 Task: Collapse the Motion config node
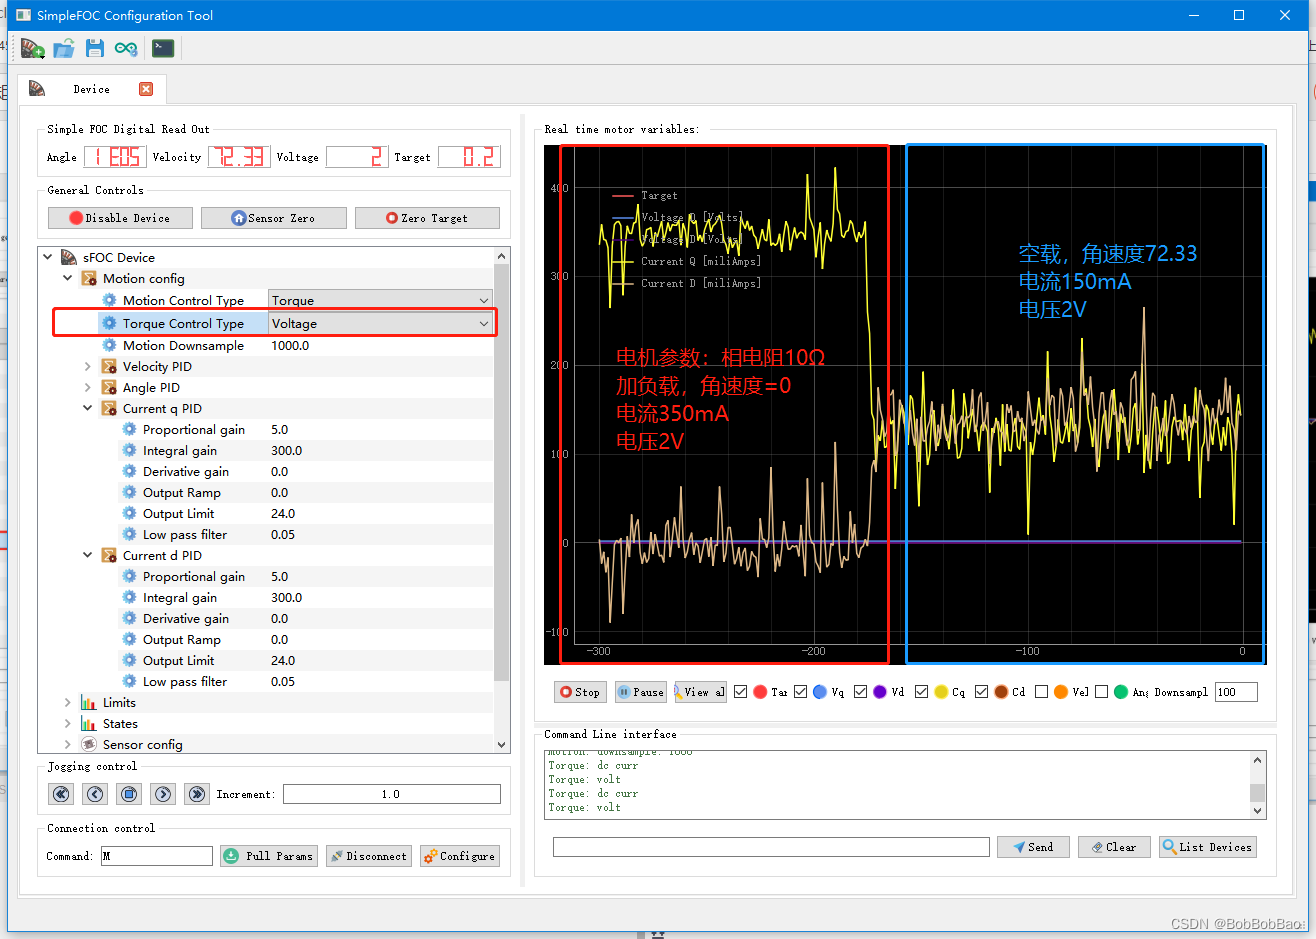pyautogui.click(x=68, y=278)
